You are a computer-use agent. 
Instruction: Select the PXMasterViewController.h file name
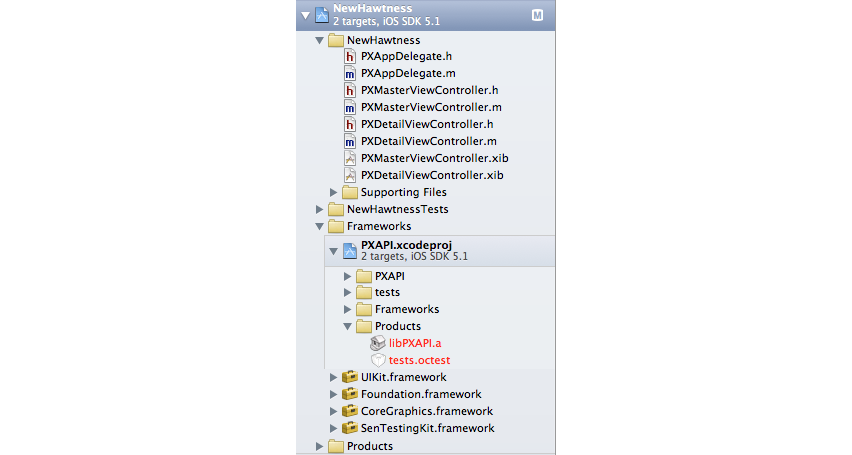pyautogui.click(x=430, y=90)
